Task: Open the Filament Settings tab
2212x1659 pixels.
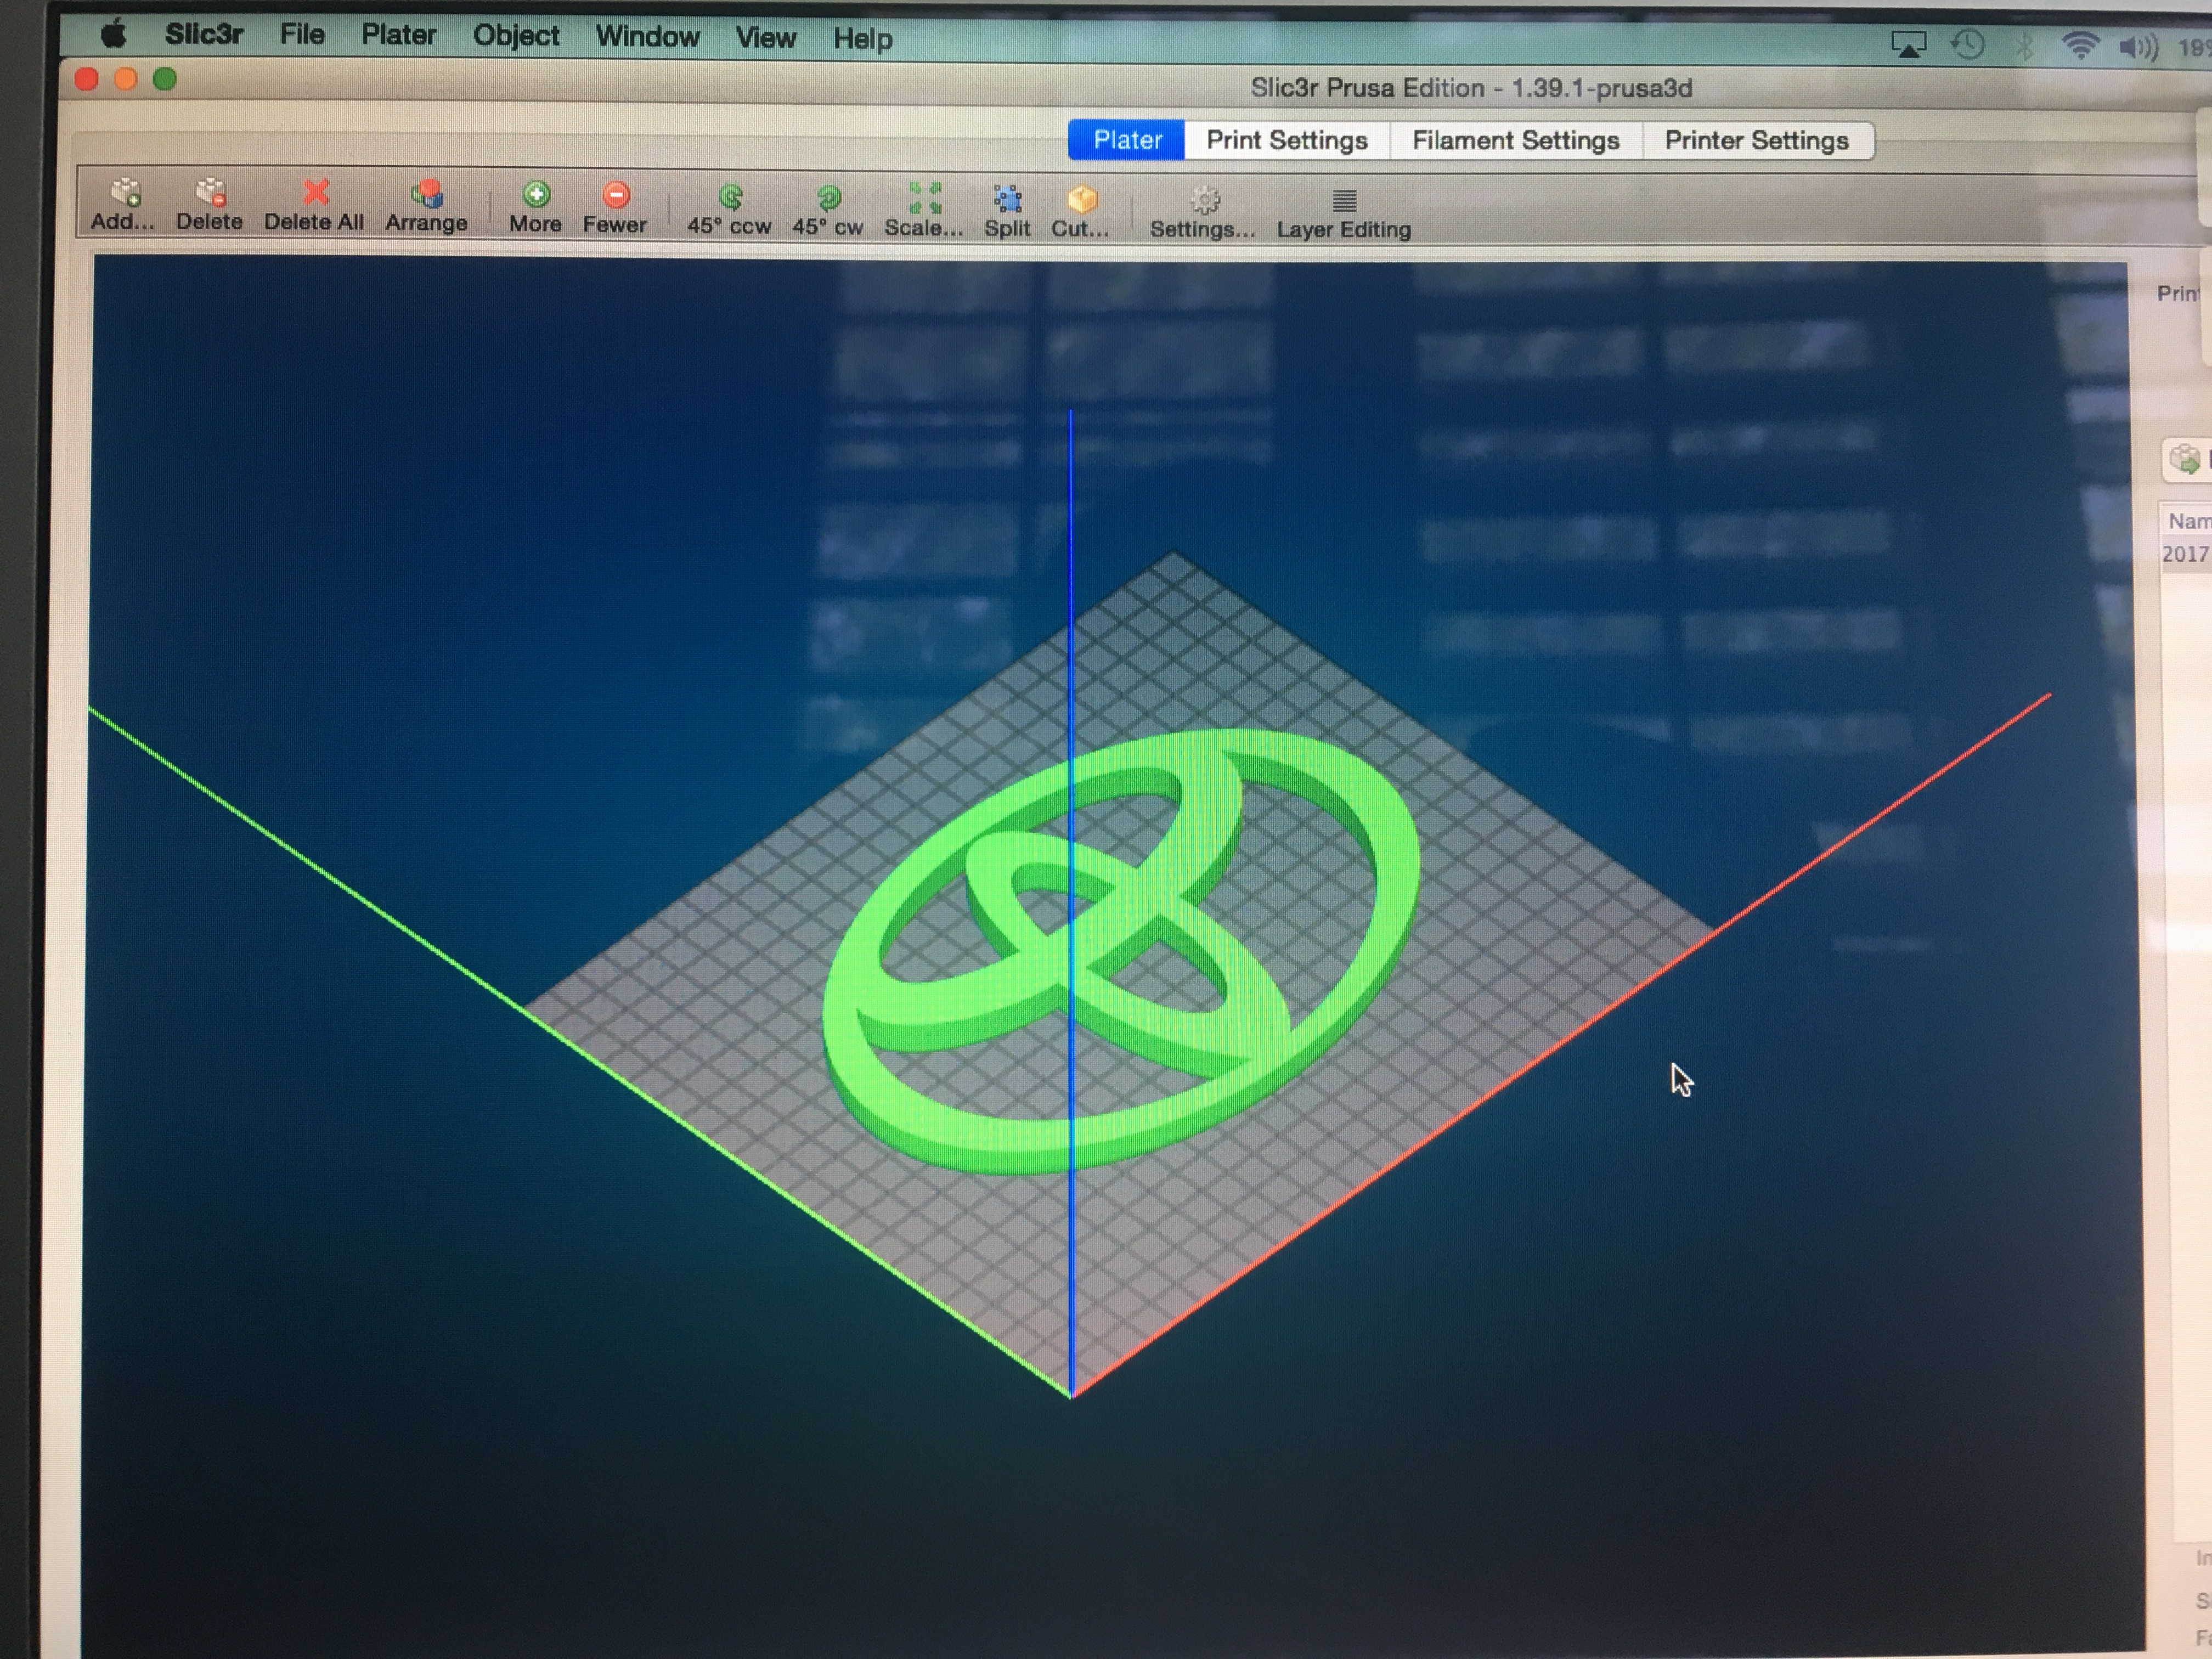Action: tap(1516, 140)
